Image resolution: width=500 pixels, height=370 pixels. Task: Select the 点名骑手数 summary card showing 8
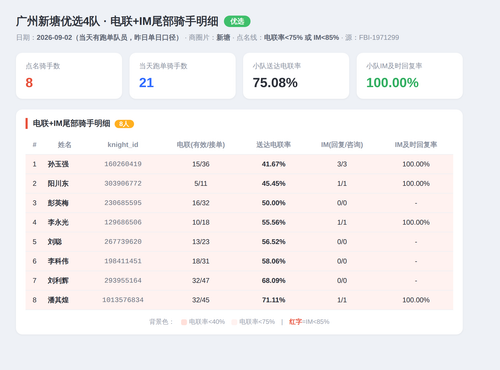pos(69,76)
